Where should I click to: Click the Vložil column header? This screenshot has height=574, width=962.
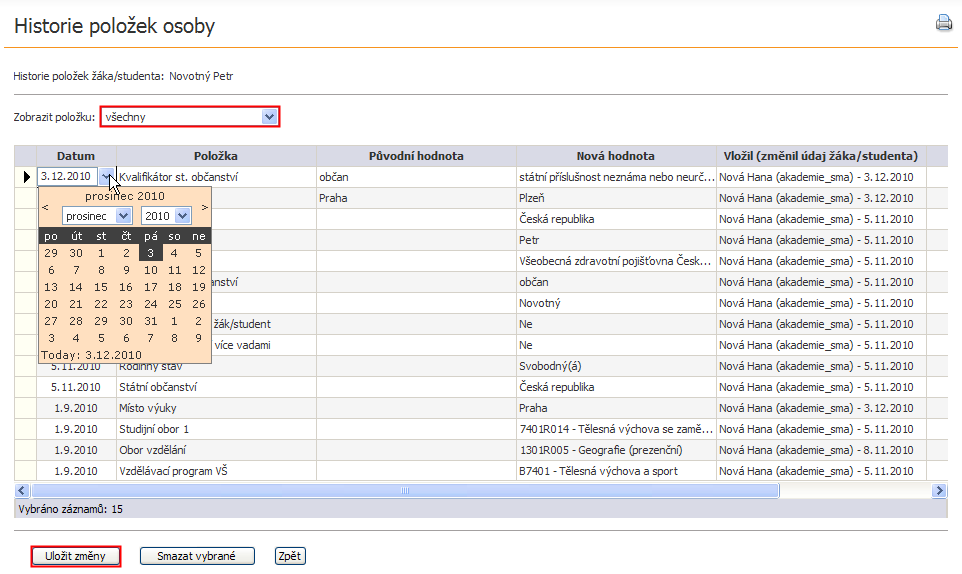pyautogui.click(x=821, y=156)
